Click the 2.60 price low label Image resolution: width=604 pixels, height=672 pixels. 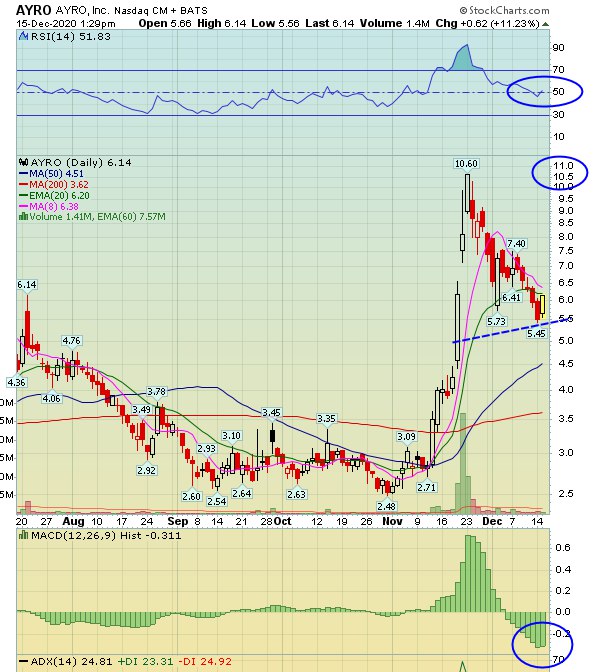click(x=191, y=496)
